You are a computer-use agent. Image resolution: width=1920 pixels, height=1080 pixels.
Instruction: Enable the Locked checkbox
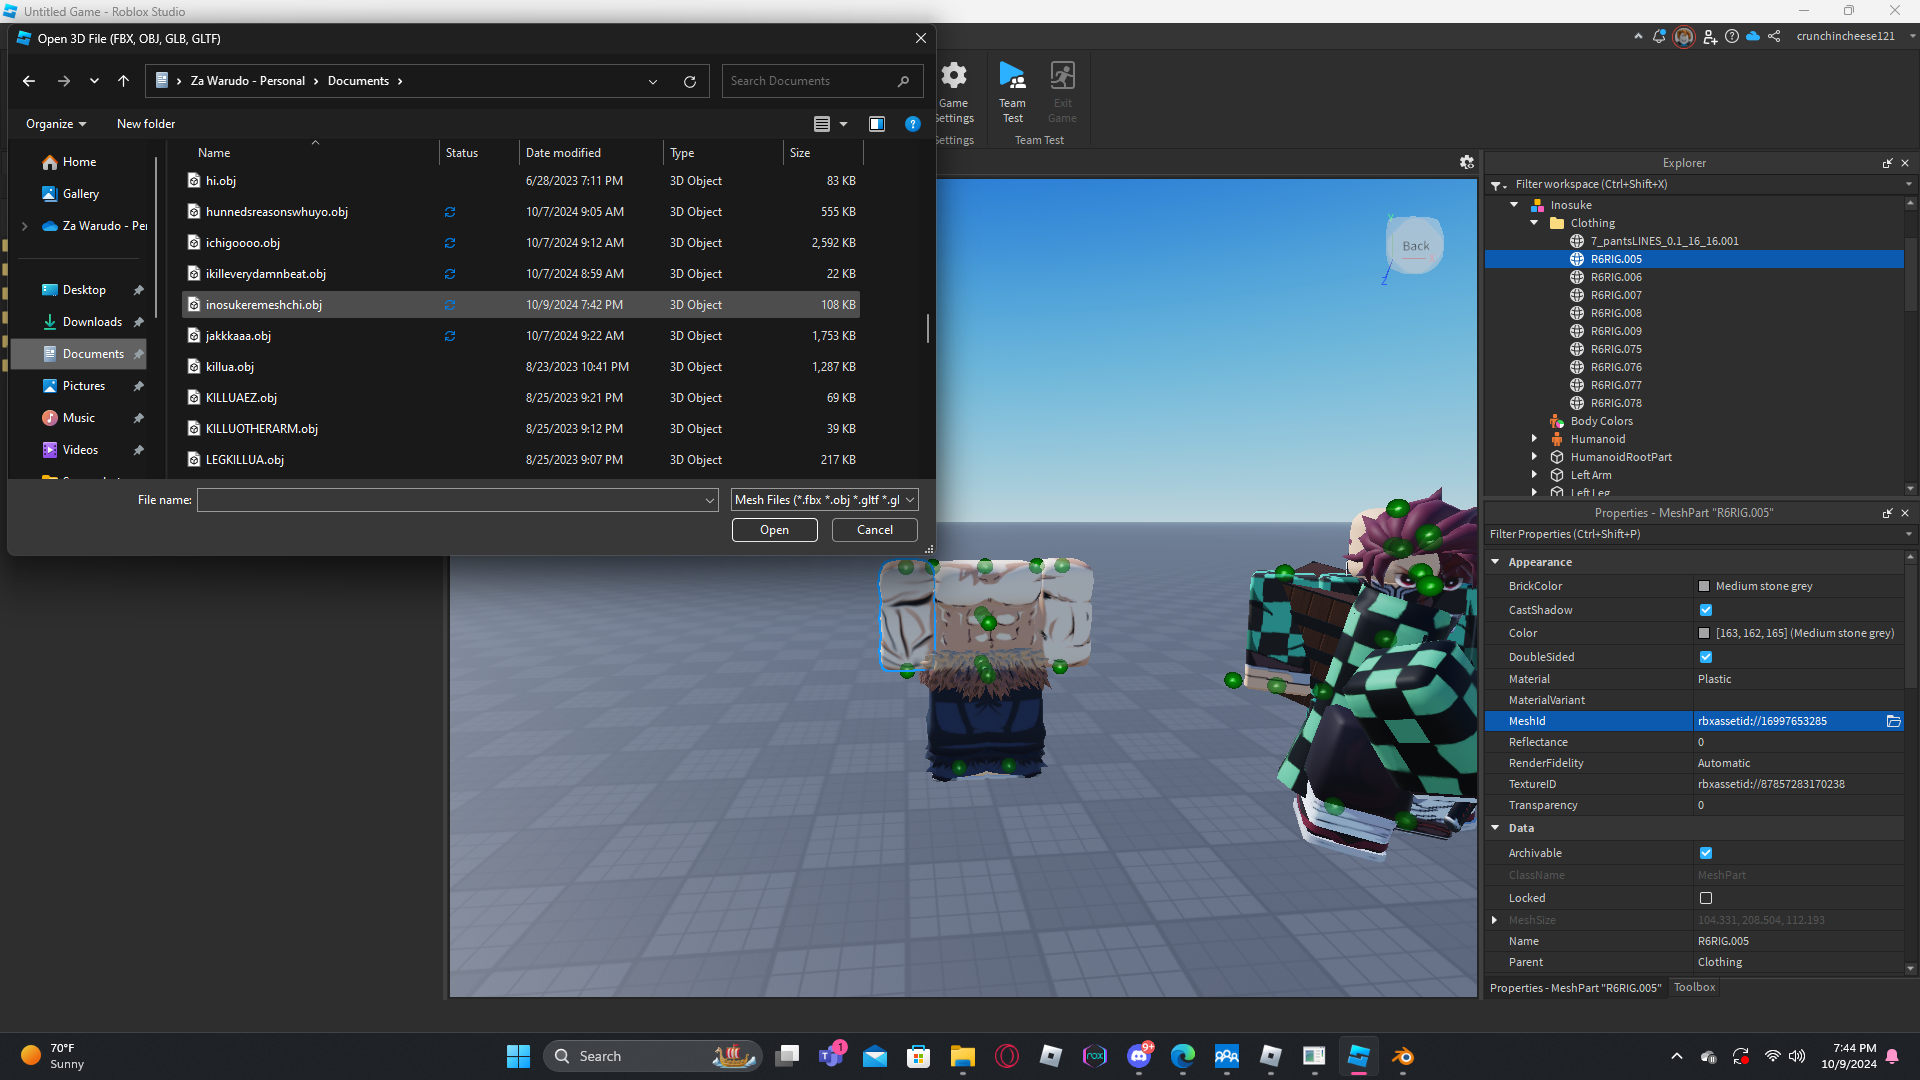[1706, 898]
